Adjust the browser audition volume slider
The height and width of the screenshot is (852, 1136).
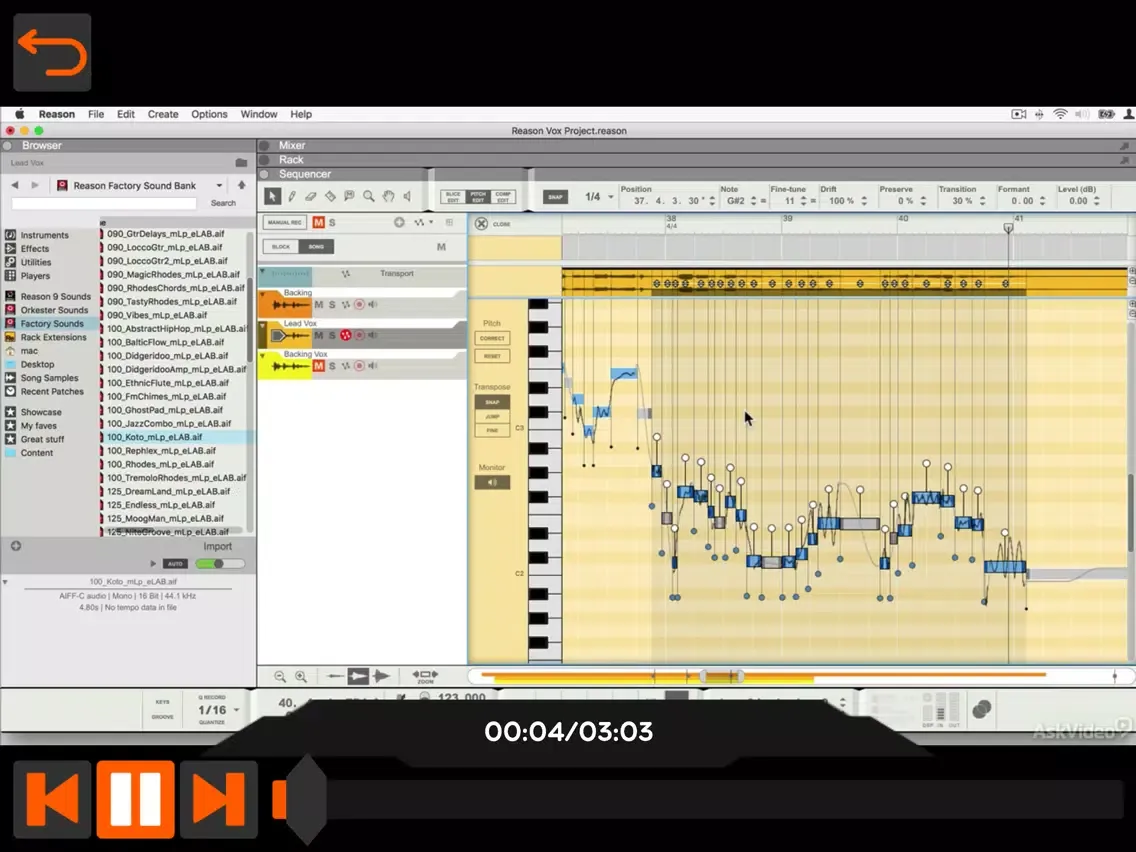220,564
